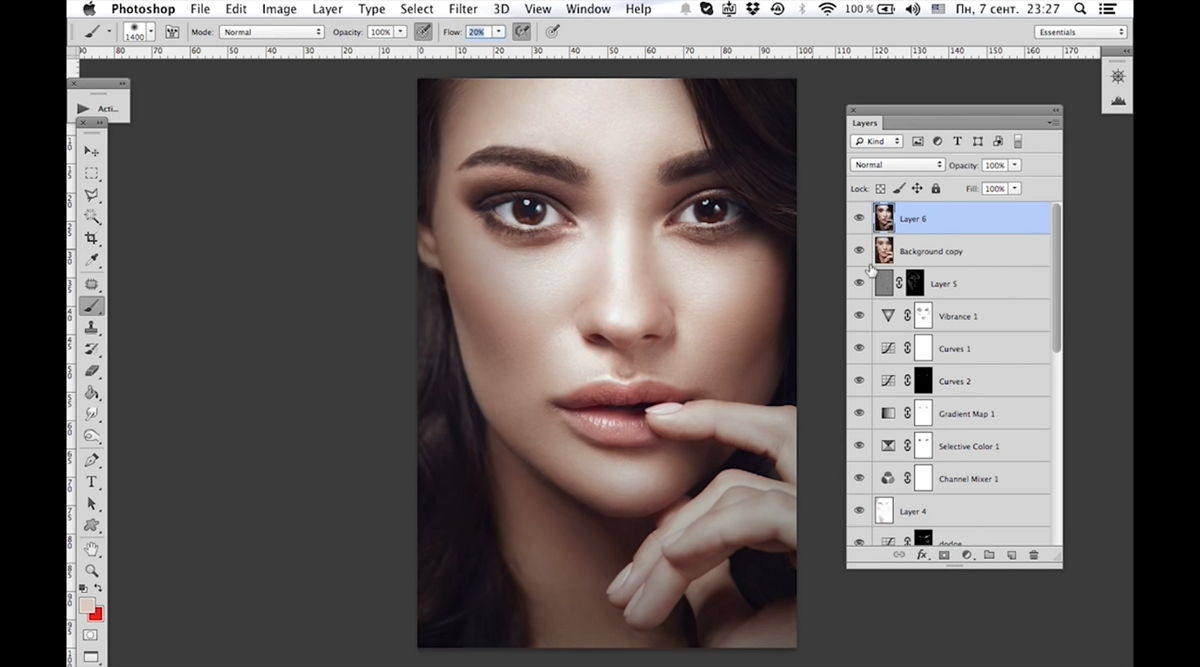Image resolution: width=1200 pixels, height=667 pixels.
Task: Open the Filter menu
Action: pos(463,9)
